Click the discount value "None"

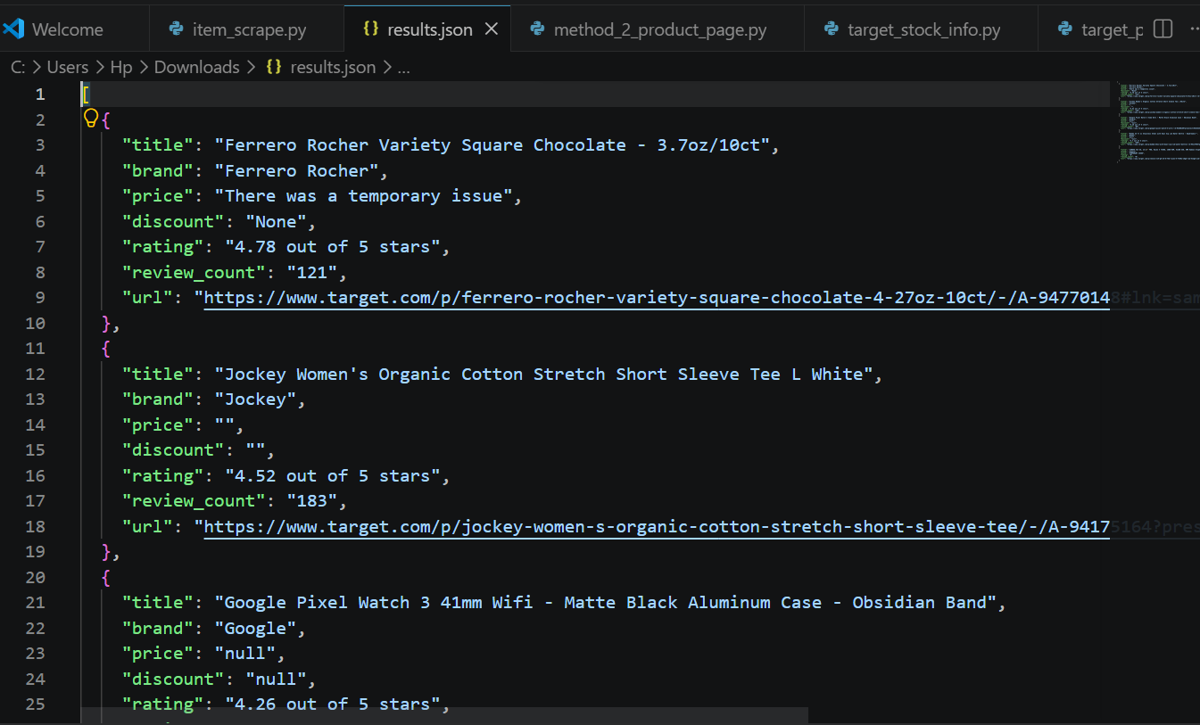point(276,221)
